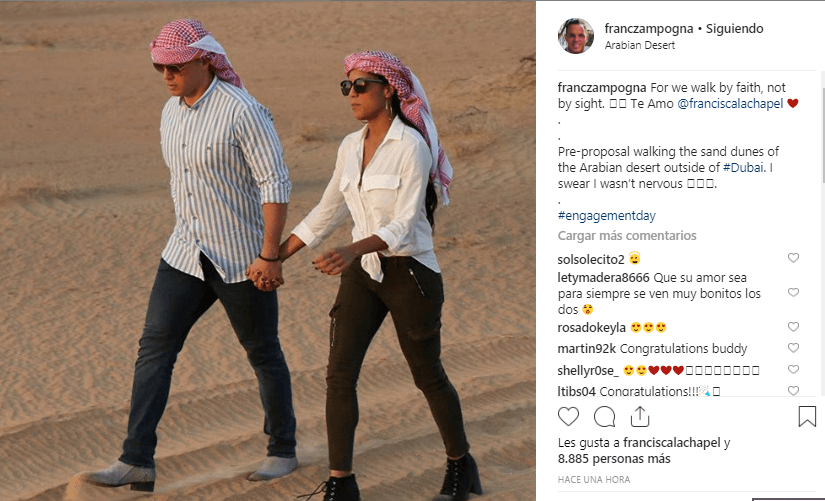Open franczampogna profile picture
Screen dimensions: 825x501
576,36
